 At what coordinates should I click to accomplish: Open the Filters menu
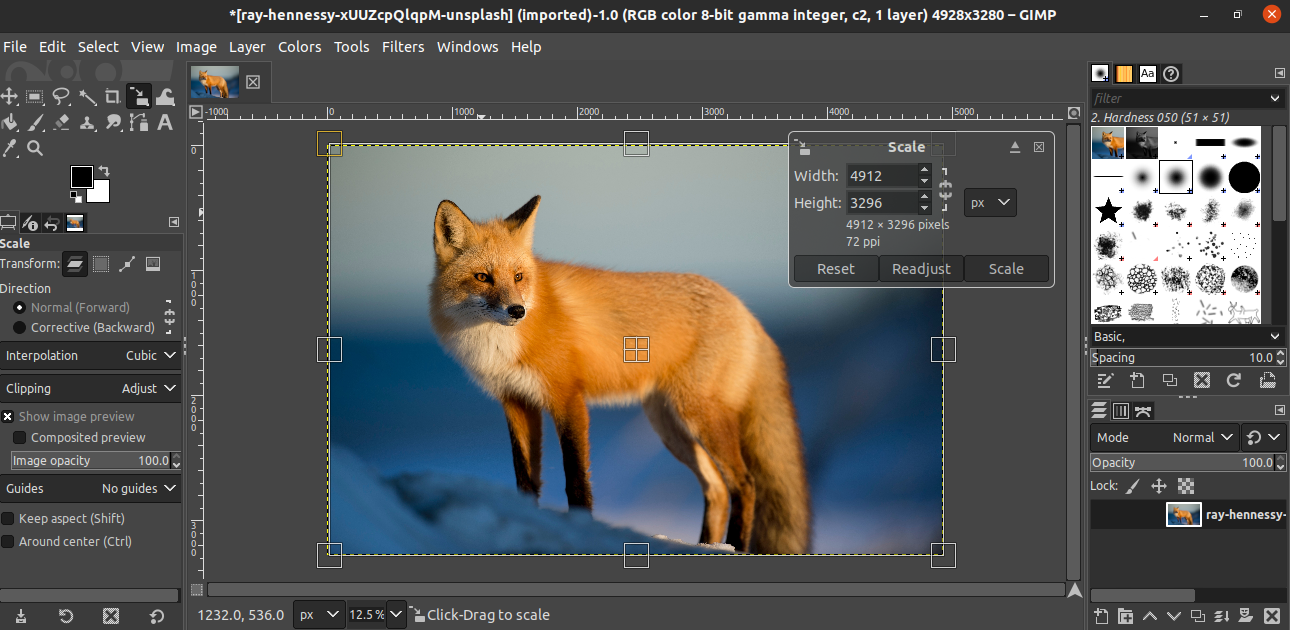403,47
